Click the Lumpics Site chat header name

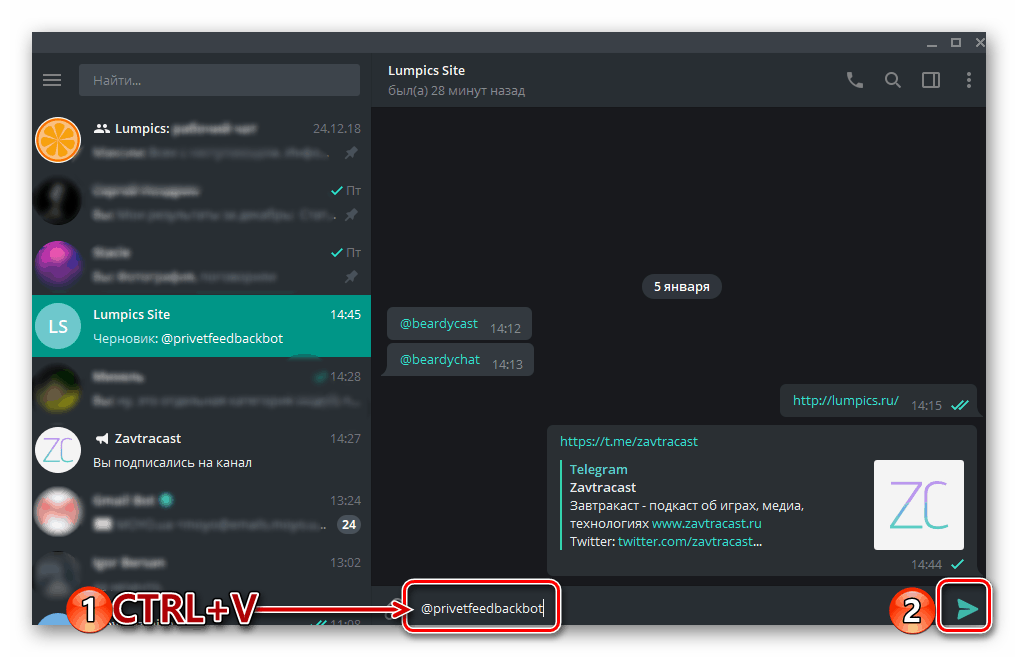427,70
